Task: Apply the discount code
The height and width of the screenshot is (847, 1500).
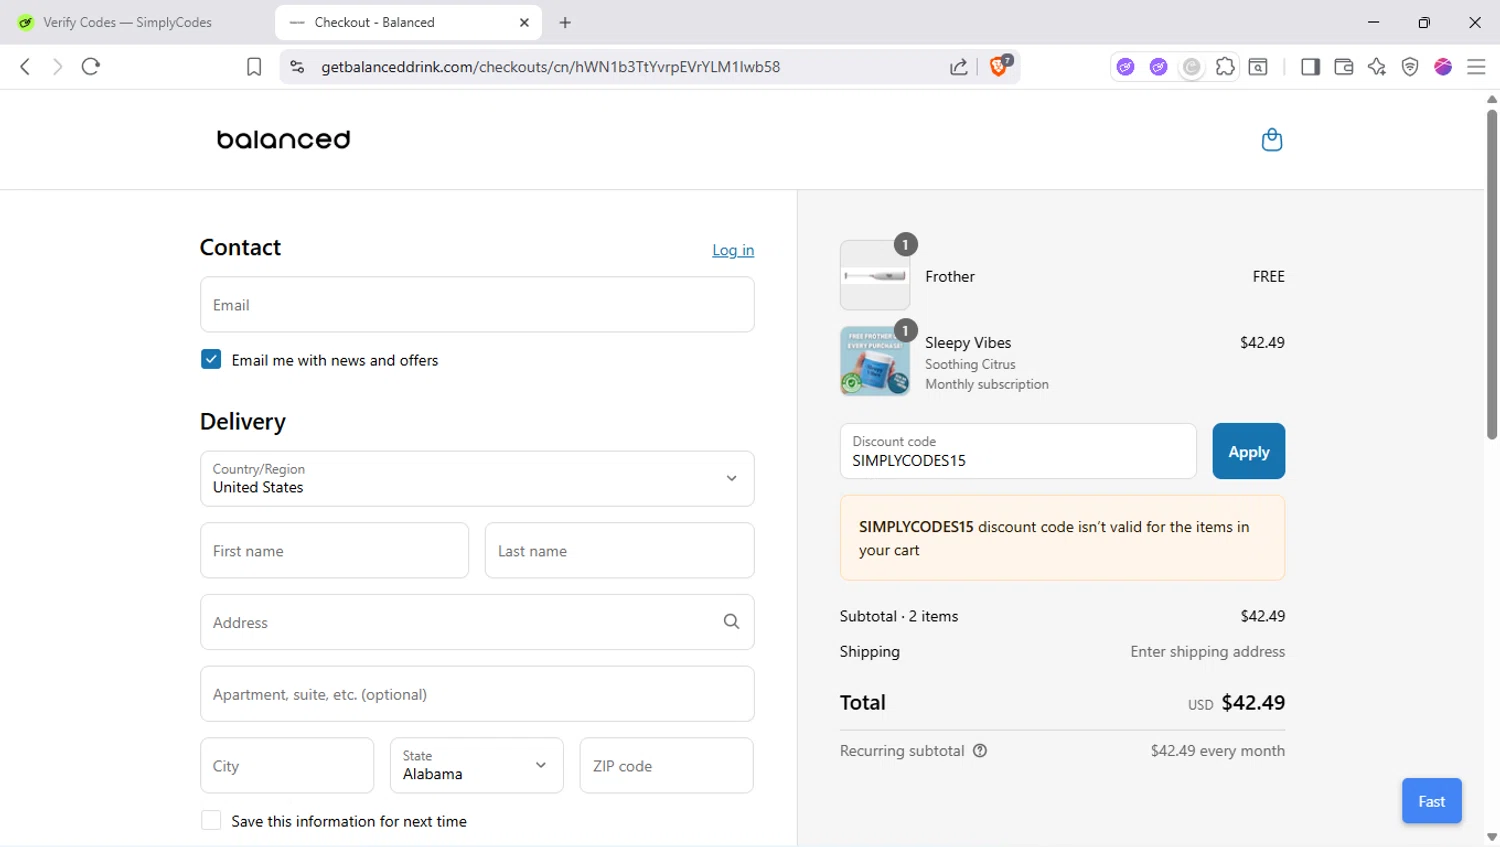Action: (x=1249, y=451)
